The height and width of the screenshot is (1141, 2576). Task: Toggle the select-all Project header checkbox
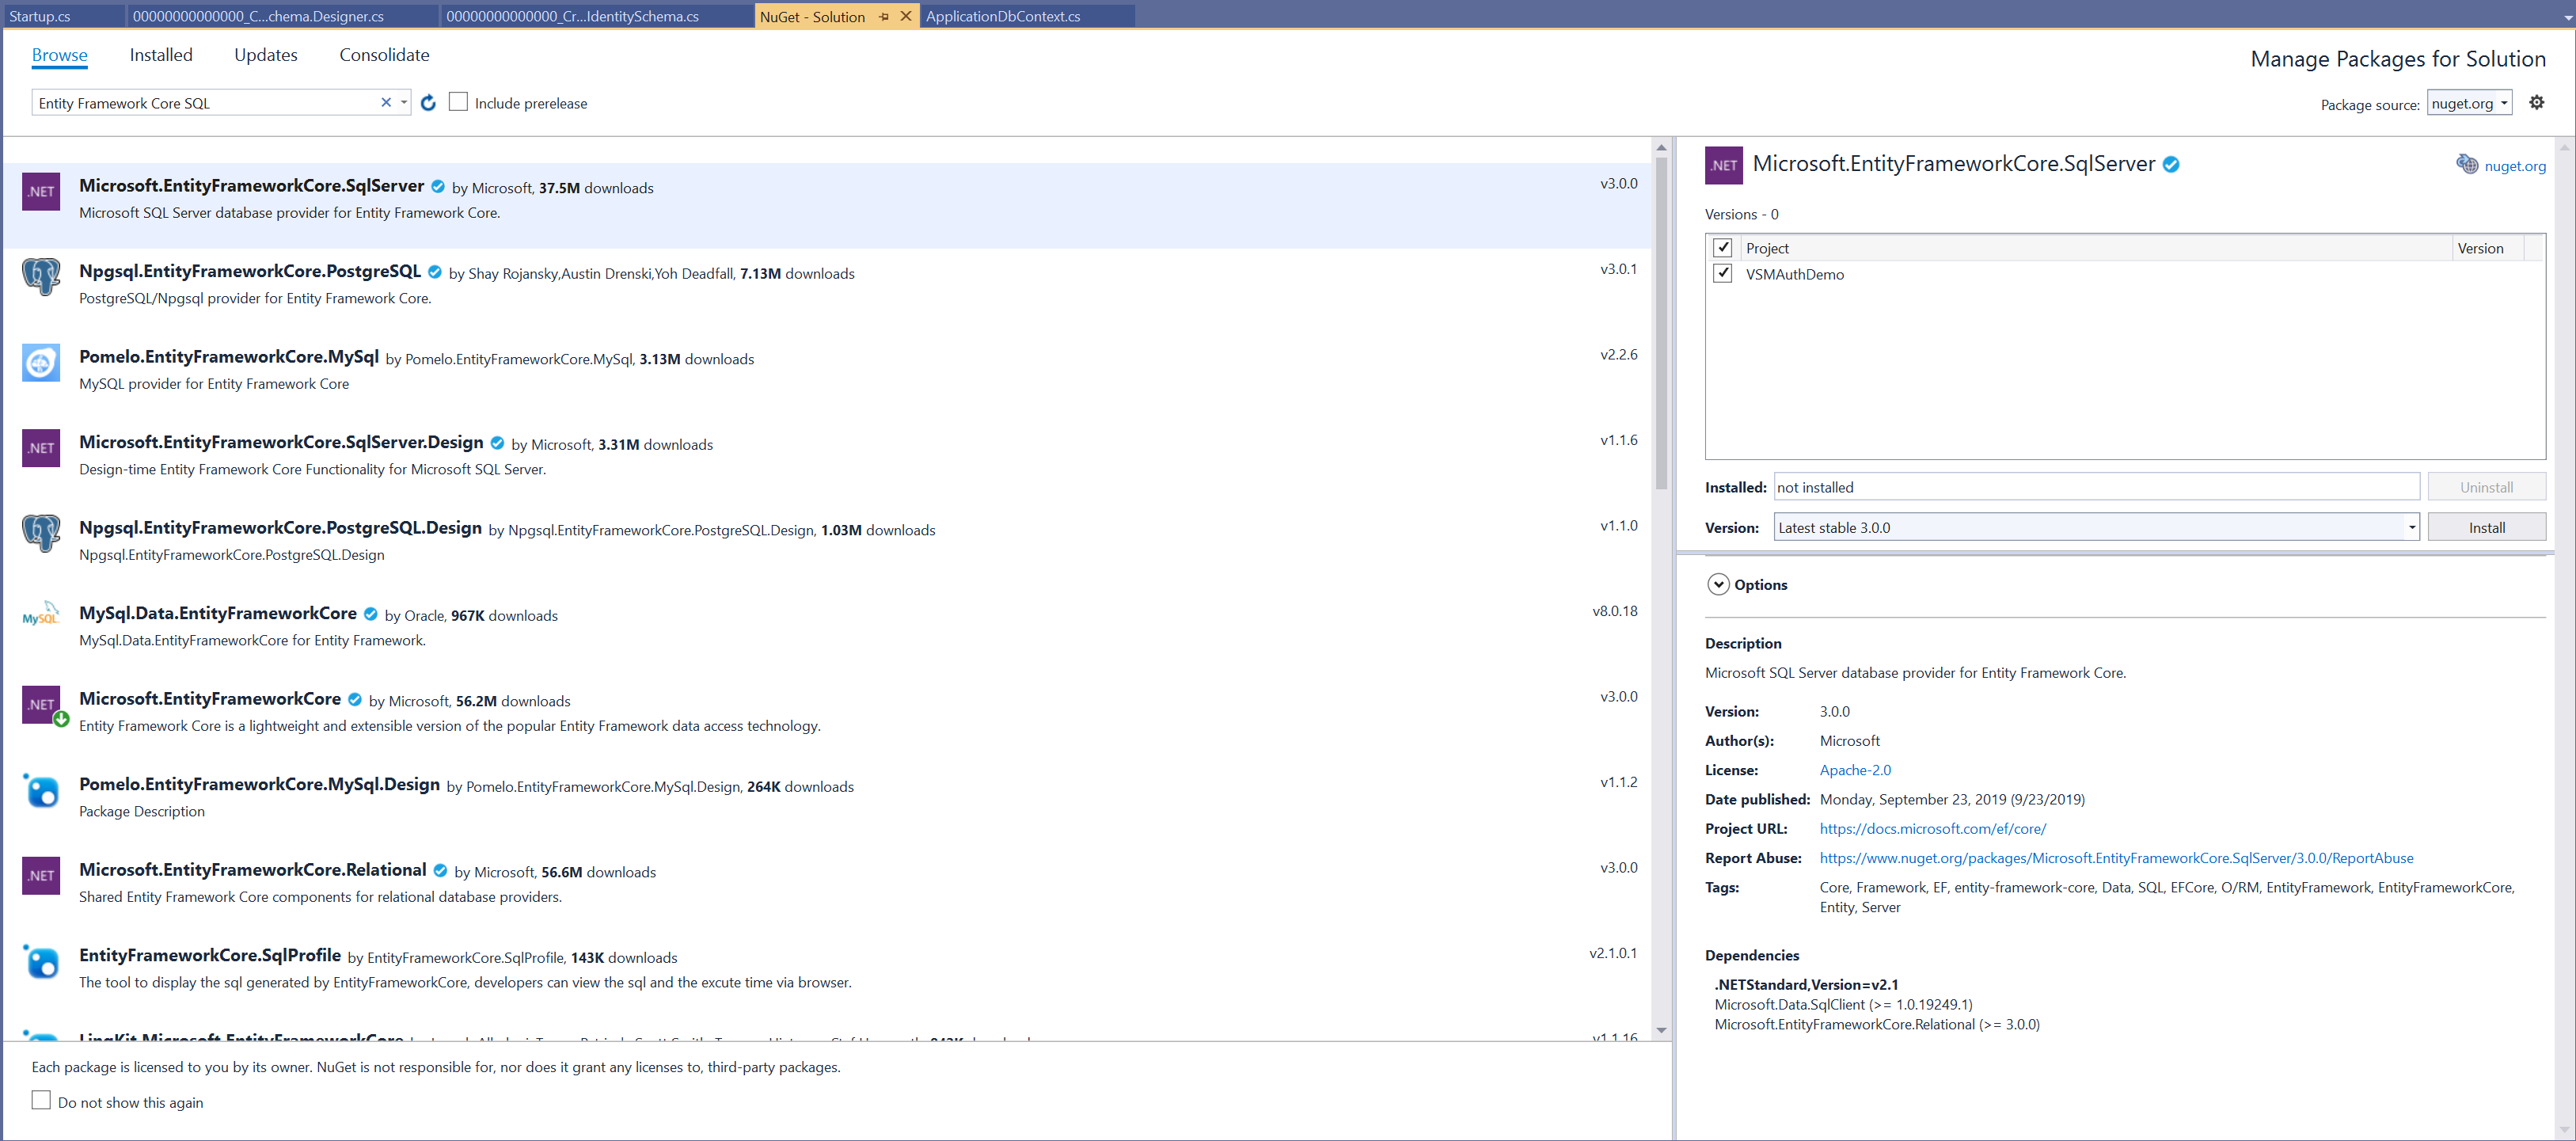coord(1722,248)
